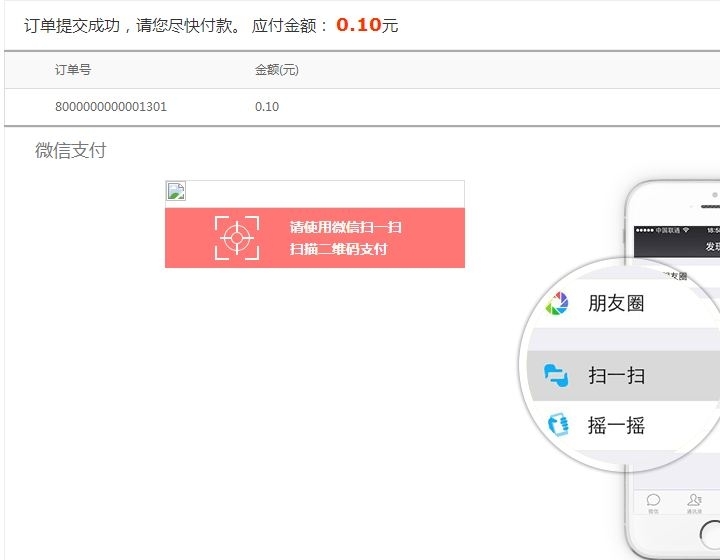Click the red 0.10元 payable amount

(367, 25)
